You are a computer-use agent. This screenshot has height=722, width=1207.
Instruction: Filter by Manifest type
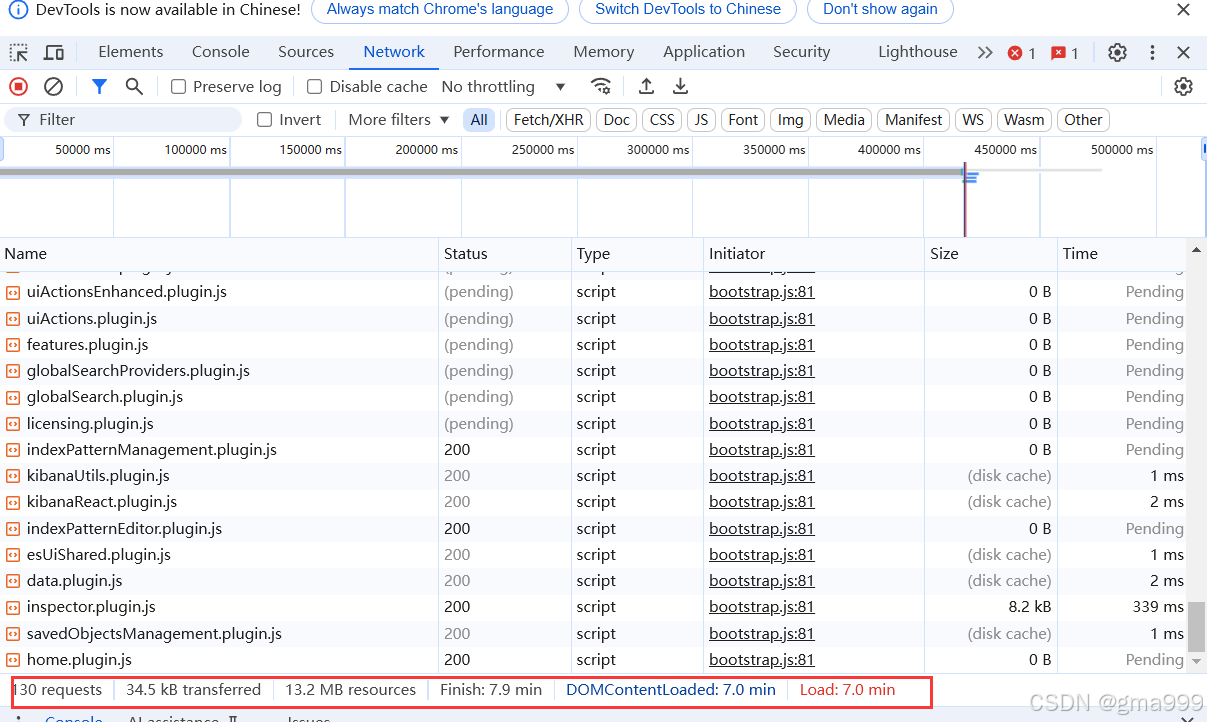pos(913,120)
